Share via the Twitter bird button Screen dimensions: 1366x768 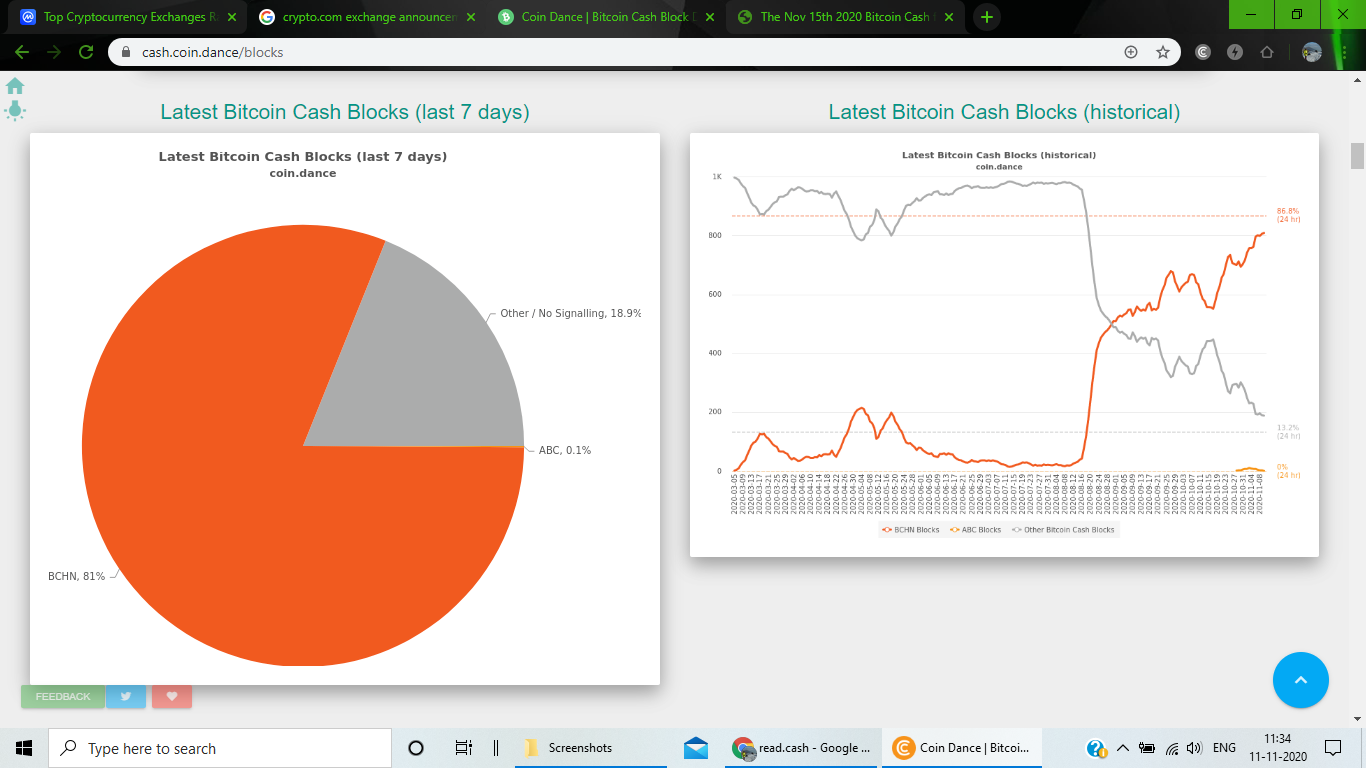pyautogui.click(x=126, y=696)
